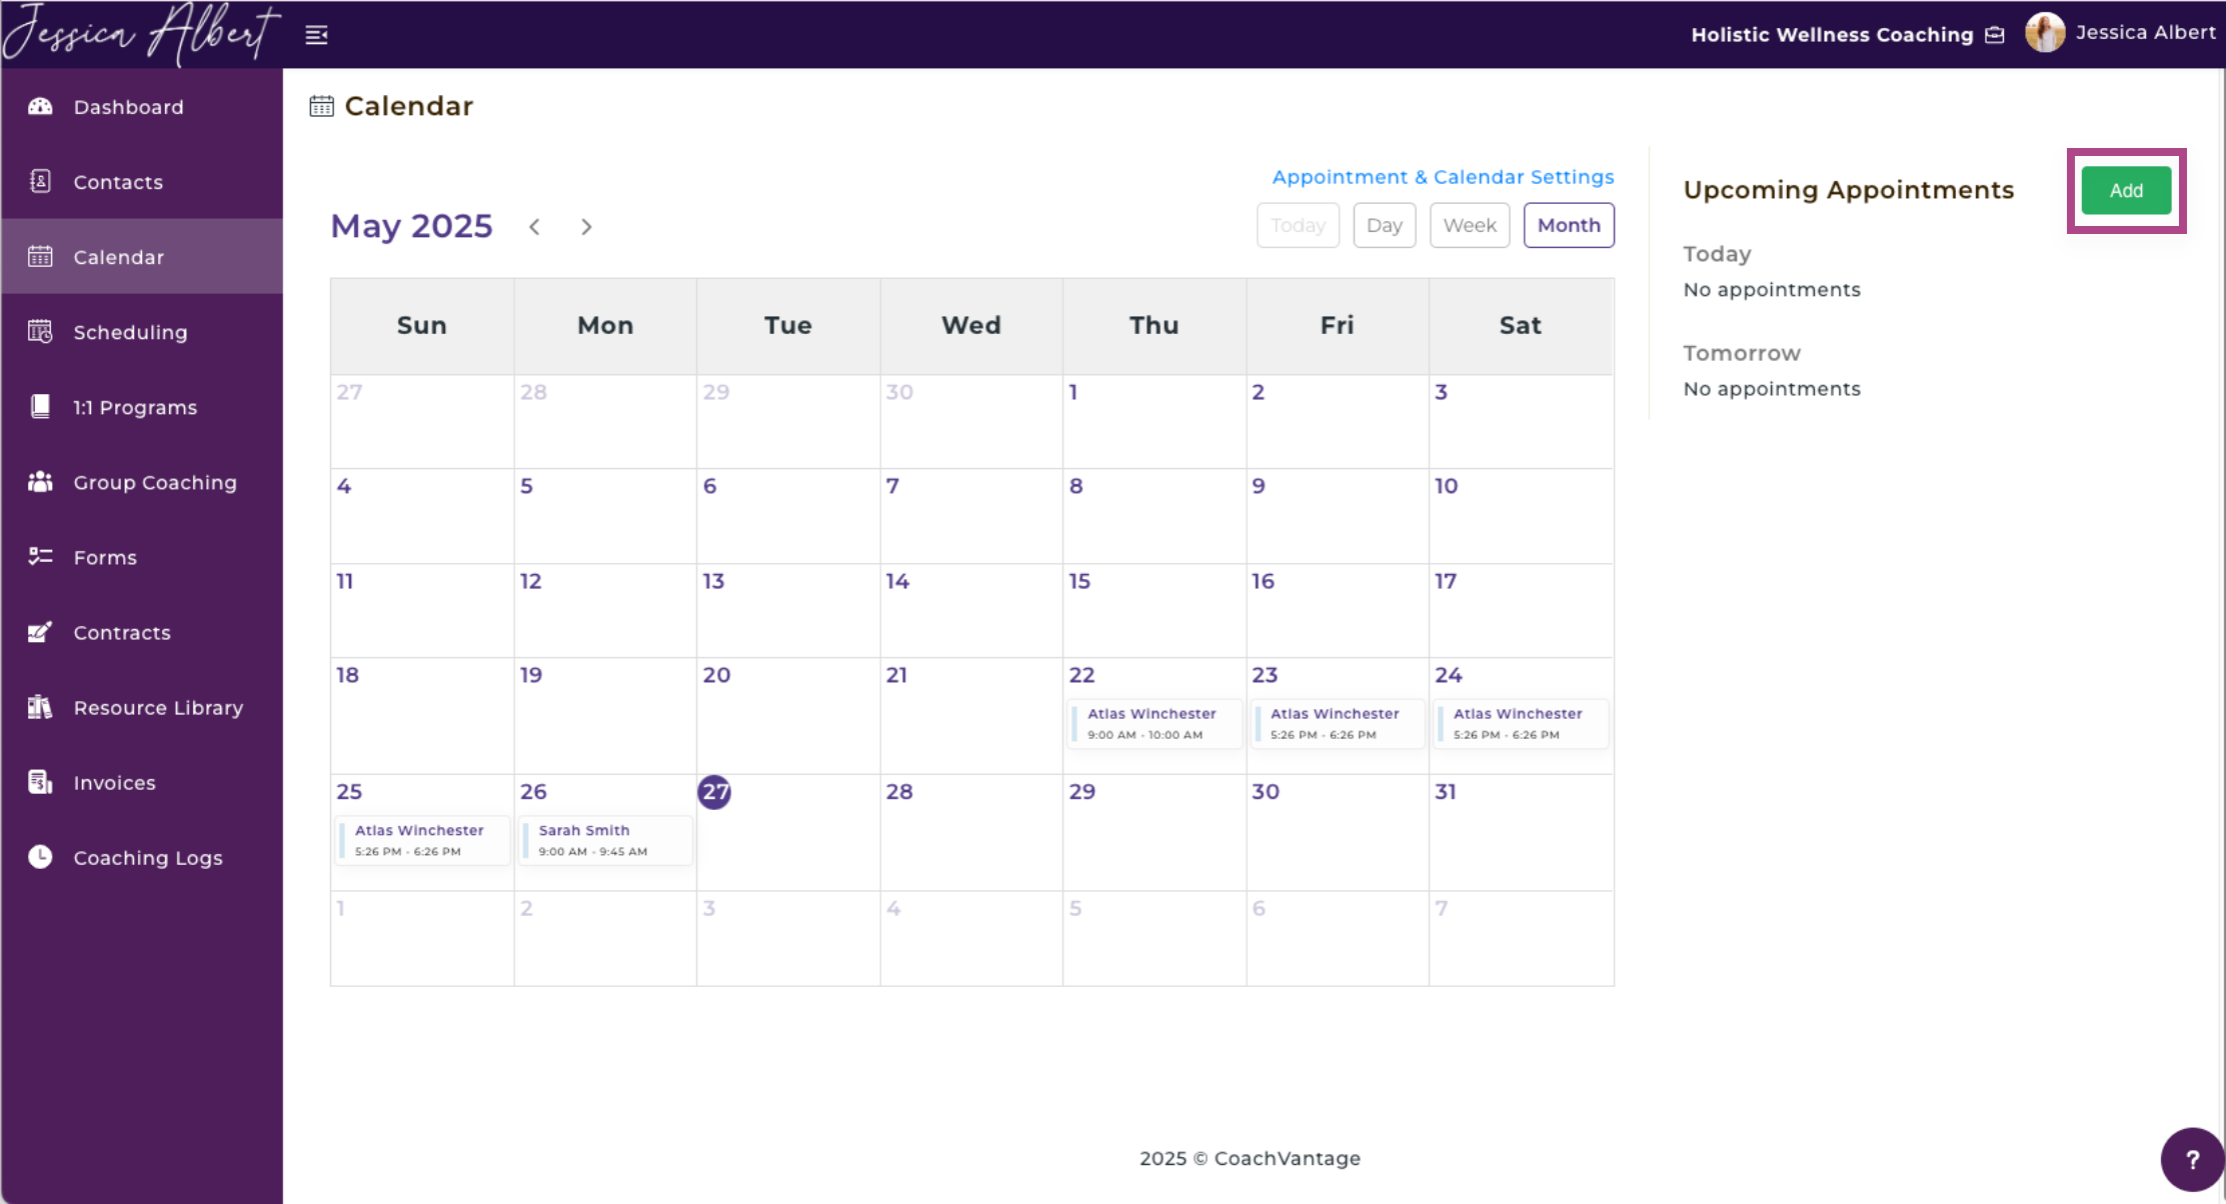
Task: Click the Invoices document icon
Action: pyautogui.click(x=40, y=783)
